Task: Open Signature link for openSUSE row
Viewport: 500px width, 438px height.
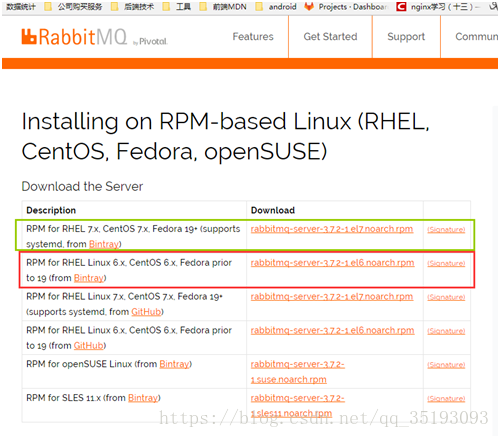Action: pyautogui.click(x=446, y=365)
